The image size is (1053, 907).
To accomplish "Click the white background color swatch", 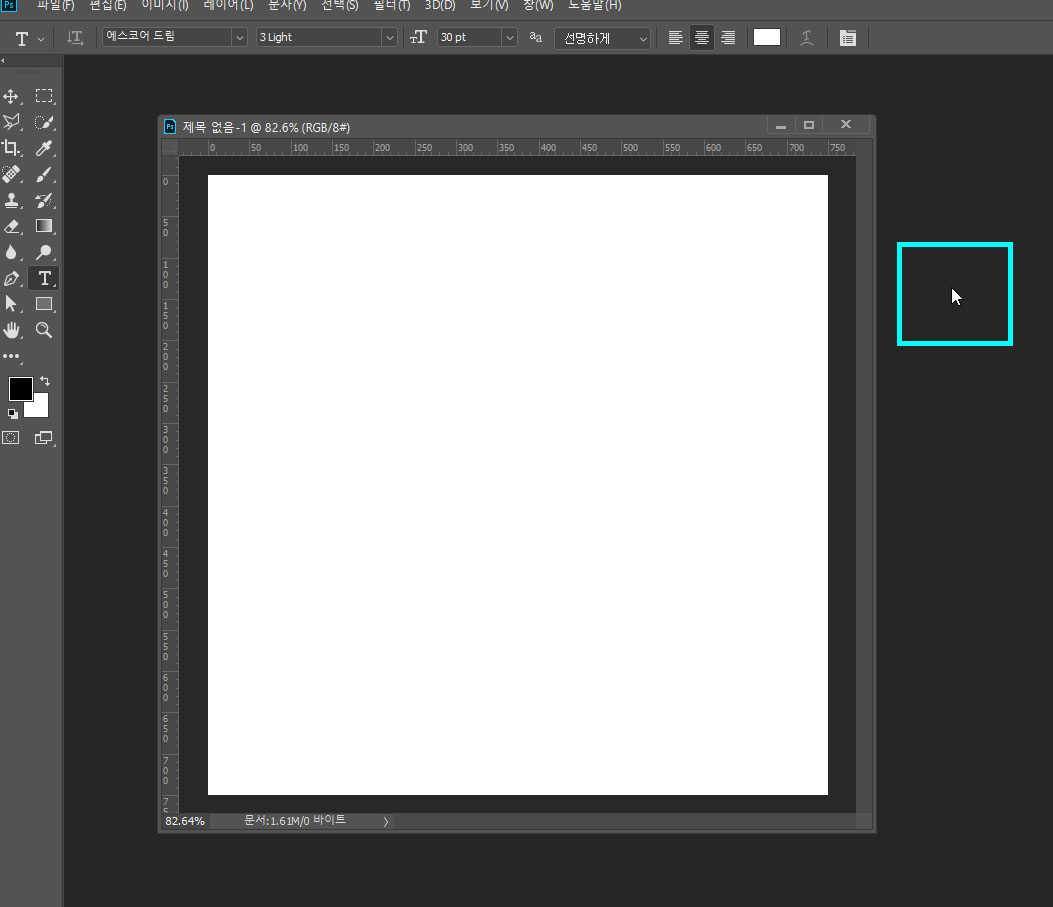I will [40, 409].
